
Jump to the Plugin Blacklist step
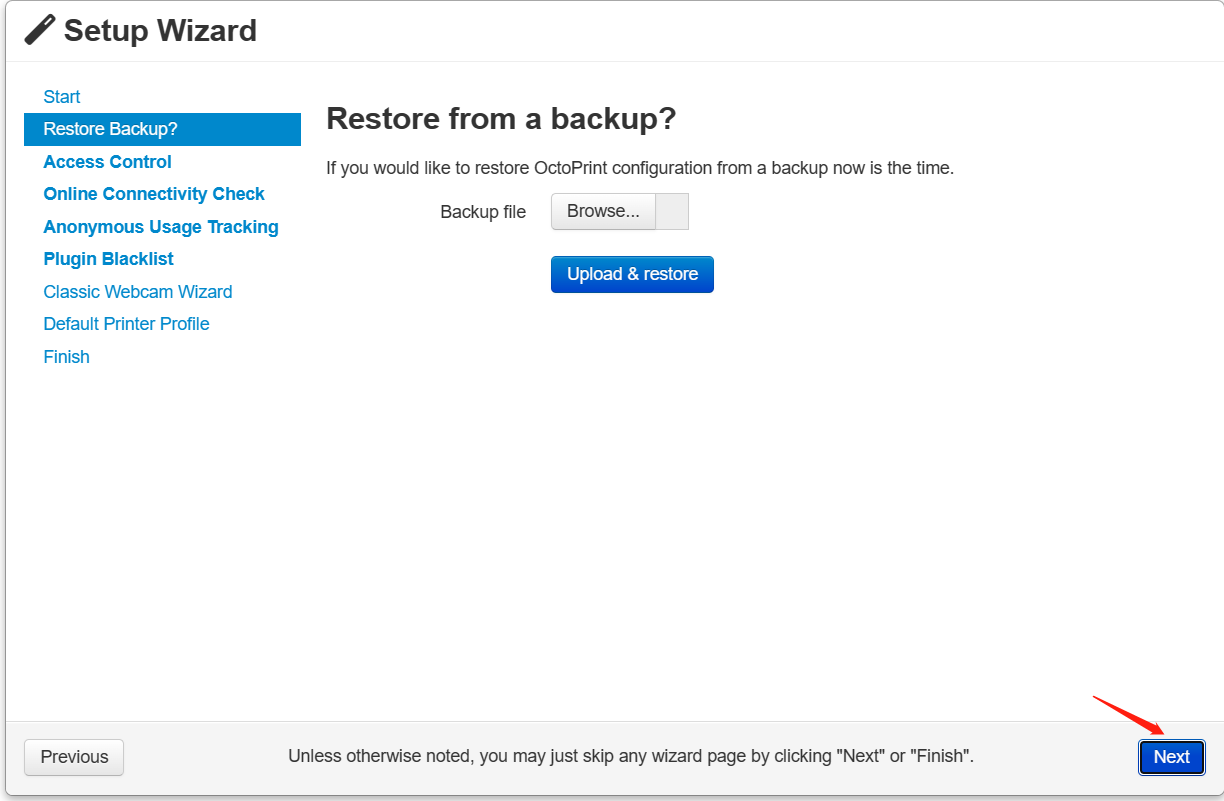[x=109, y=259]
